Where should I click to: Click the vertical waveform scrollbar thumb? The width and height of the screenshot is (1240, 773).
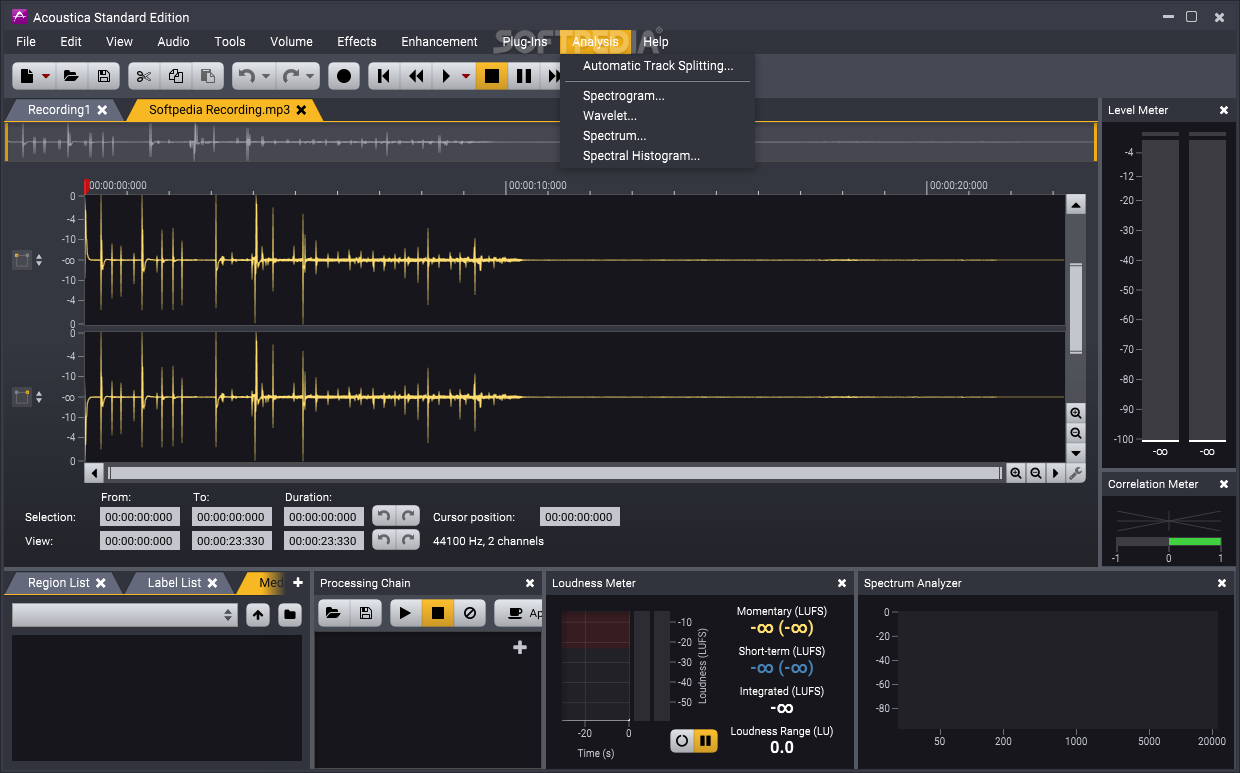1076,308
